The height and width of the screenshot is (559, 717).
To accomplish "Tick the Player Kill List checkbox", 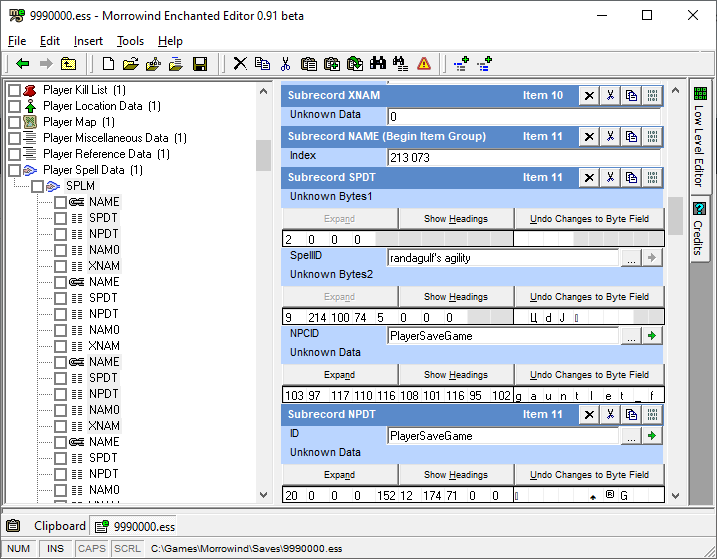I will [x=15, y=90].
